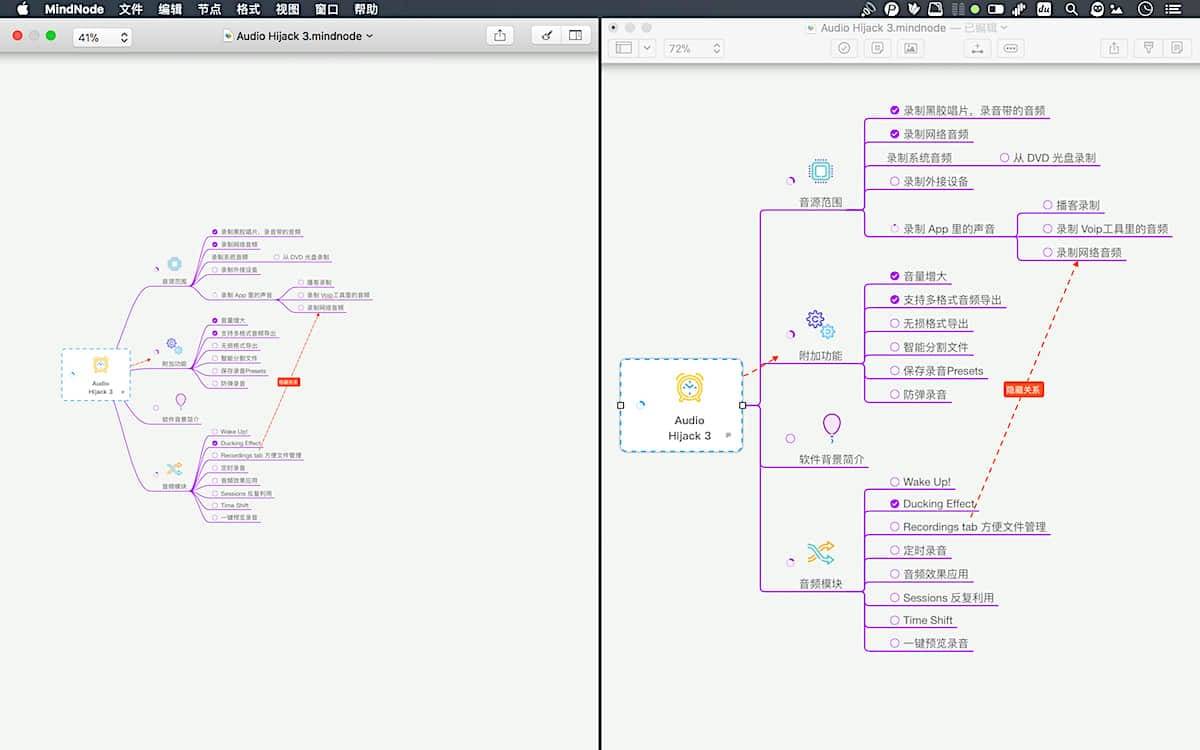Click progress pie beside 音频模块 in right window
The width and height of the screenshot is (1200, 750).
pyautogui.click(x=790, y=562)
